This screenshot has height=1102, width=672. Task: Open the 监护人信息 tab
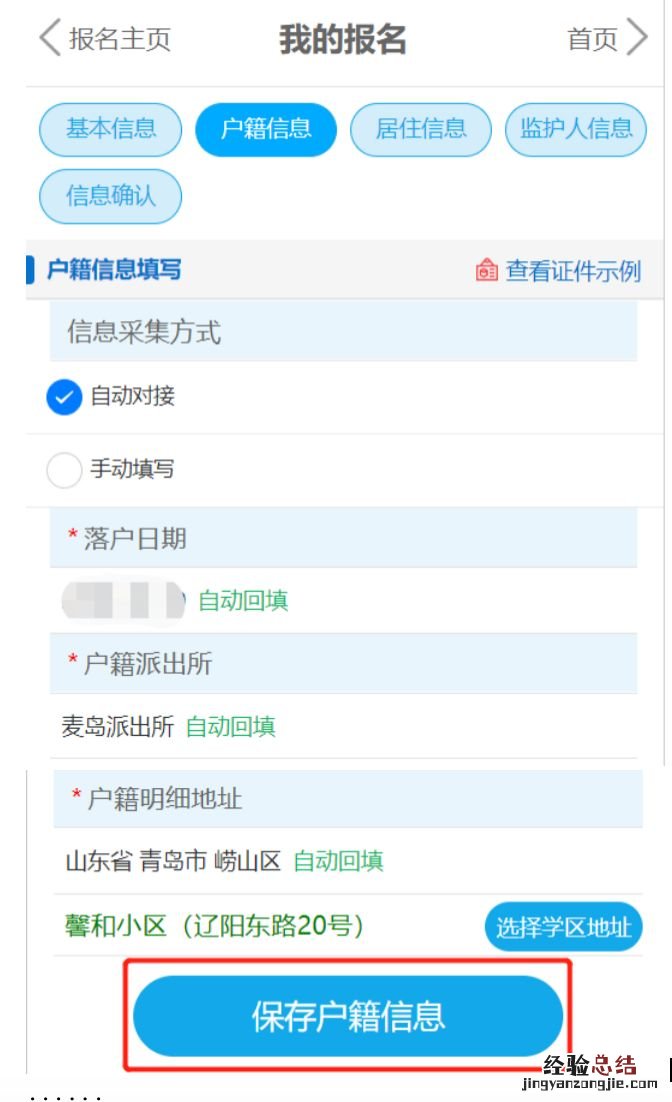coord(576,129)
